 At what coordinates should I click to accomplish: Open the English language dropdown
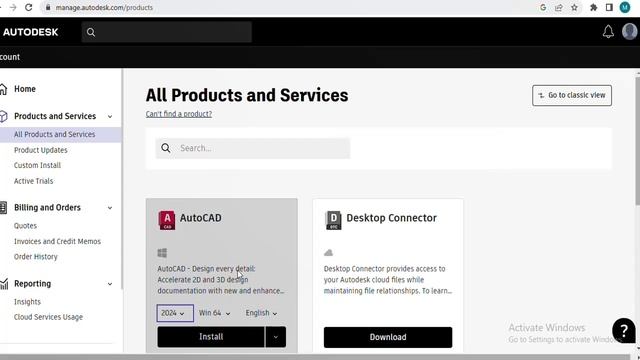[x=261, y=313]
